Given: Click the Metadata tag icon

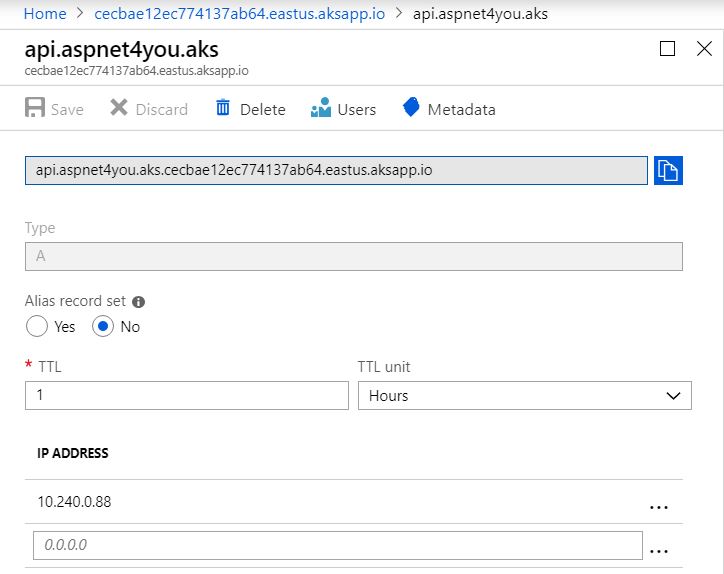Looking at the screenshot, I should click(411, 107).
